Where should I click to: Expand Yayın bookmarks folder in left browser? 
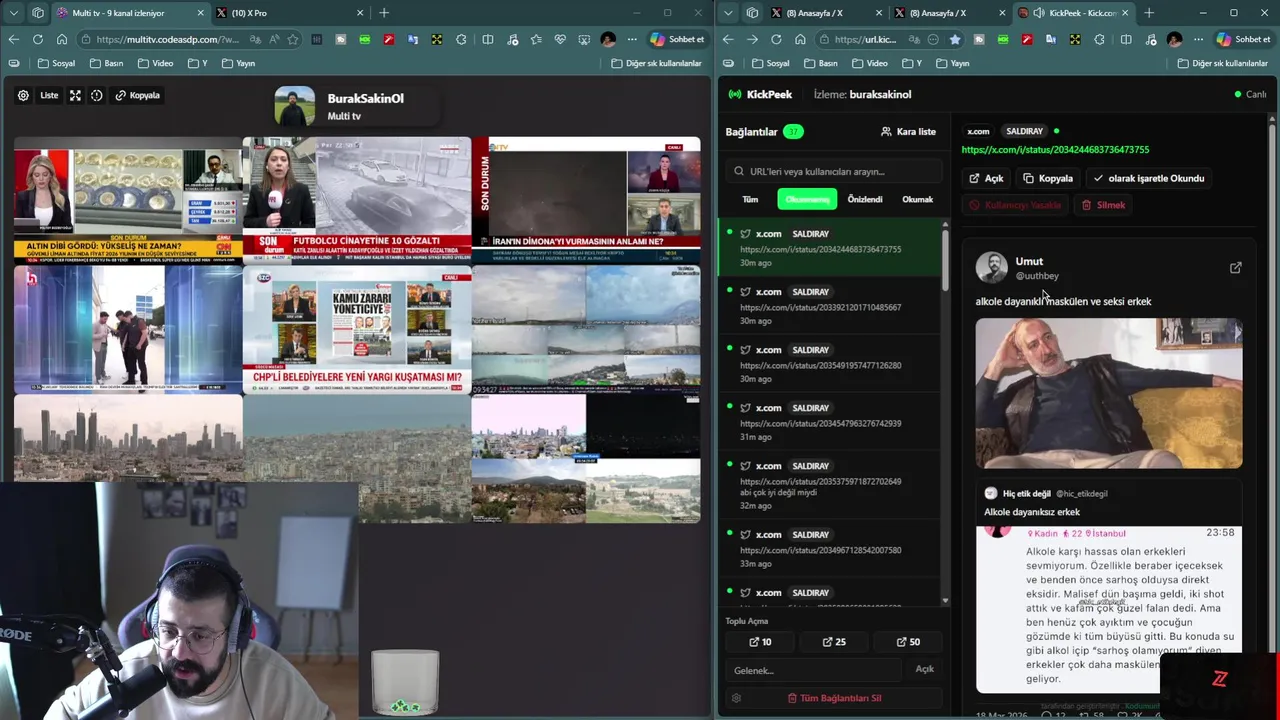point(238,63)
